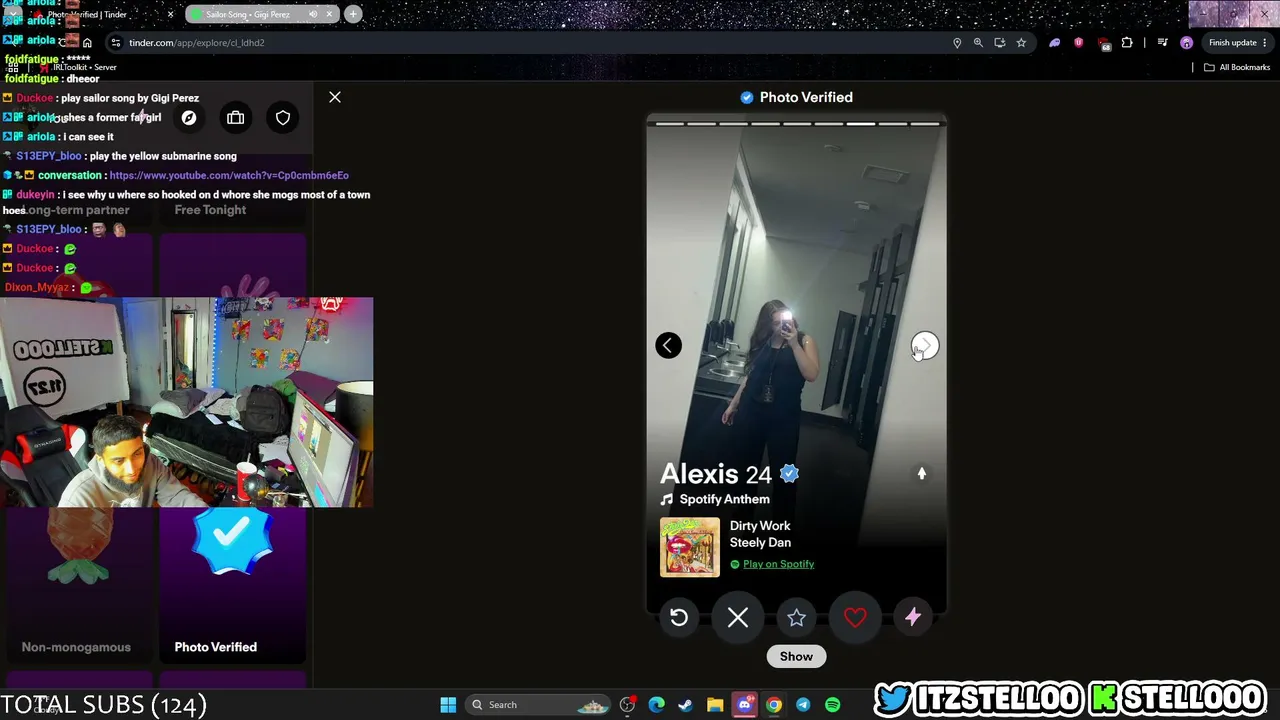1280x720 pixels.
Task: Open the All Bookmarks folder
Action: pyautogui.click(x=1236, y=67)
